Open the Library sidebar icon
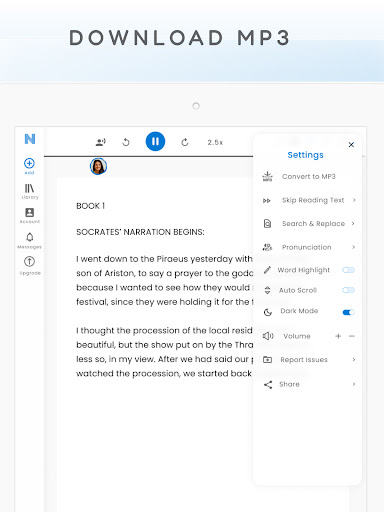Viewport: 384px width, 512px height. 29,188
